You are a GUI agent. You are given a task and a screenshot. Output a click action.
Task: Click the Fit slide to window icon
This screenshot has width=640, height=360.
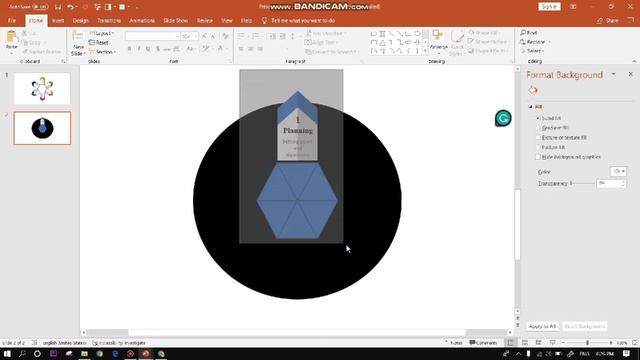click(635, 343)
